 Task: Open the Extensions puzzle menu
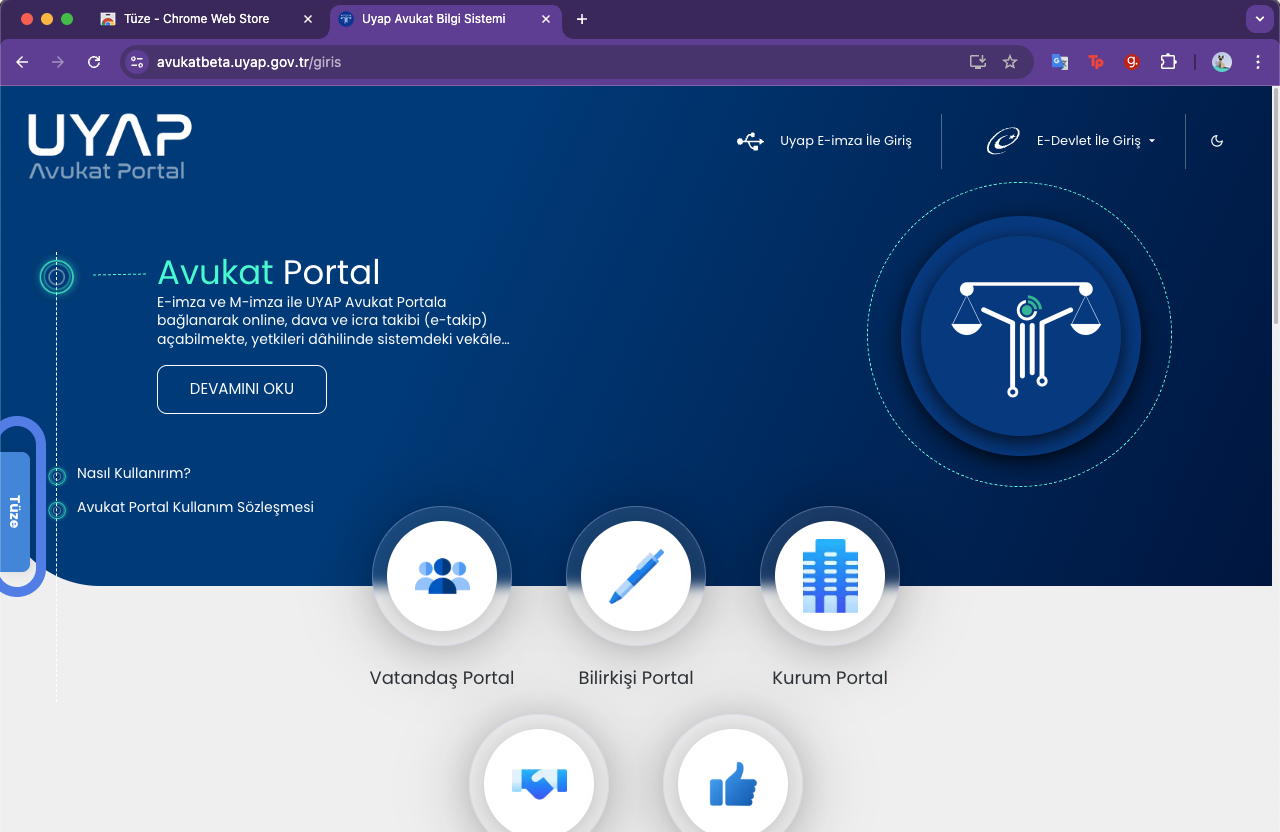coord(1168,62)
